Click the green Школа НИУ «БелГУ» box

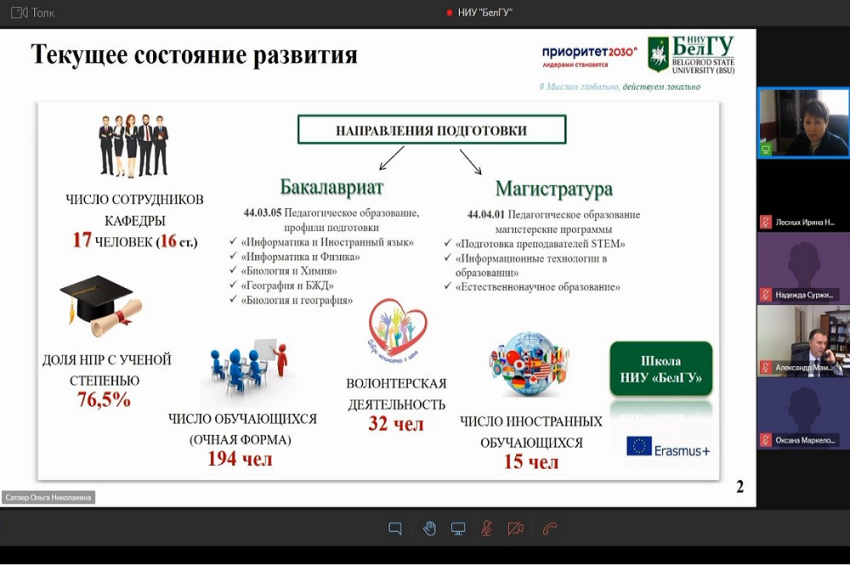click(661, 369)
